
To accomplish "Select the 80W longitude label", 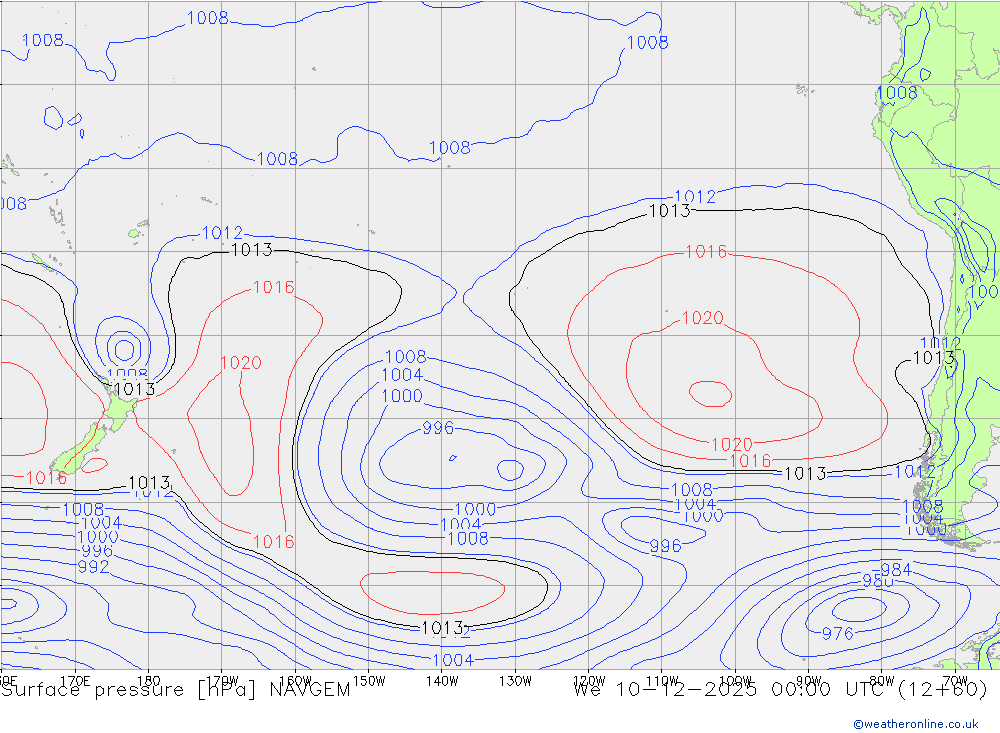I will [x=882, y=681].
